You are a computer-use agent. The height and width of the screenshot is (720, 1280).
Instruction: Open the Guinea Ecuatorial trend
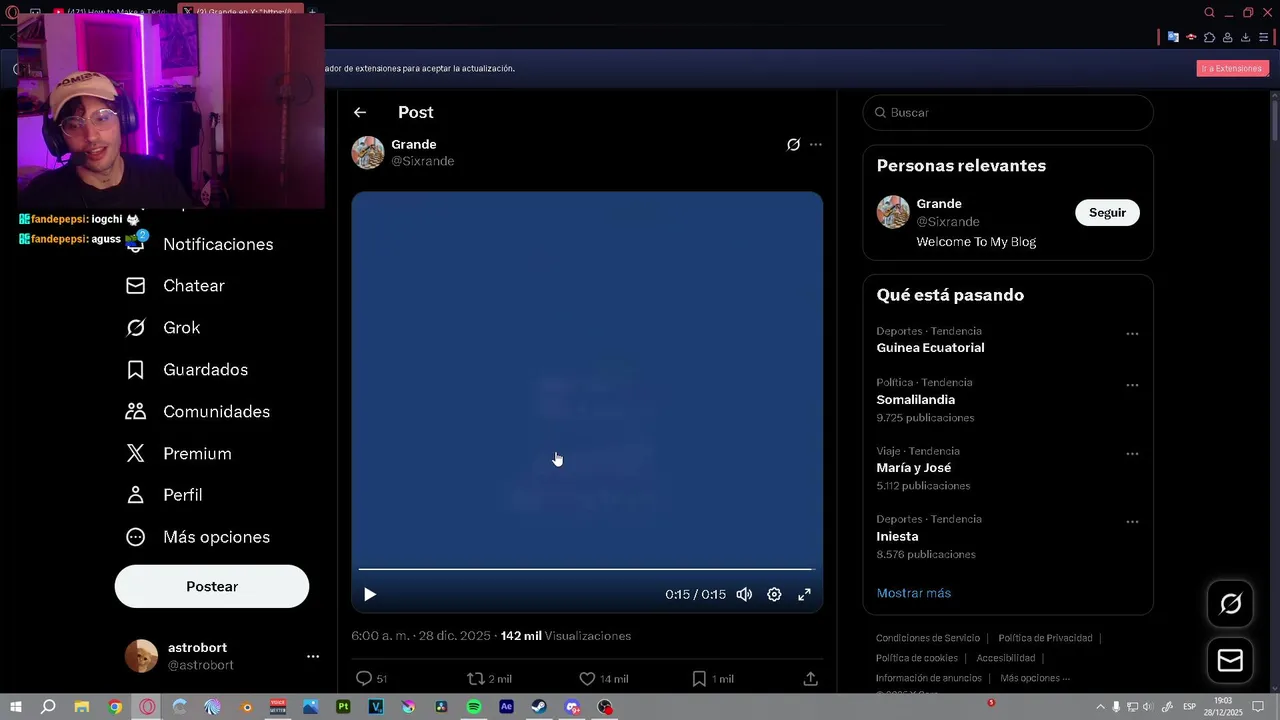pyautogui.click(x=930, y=348)
